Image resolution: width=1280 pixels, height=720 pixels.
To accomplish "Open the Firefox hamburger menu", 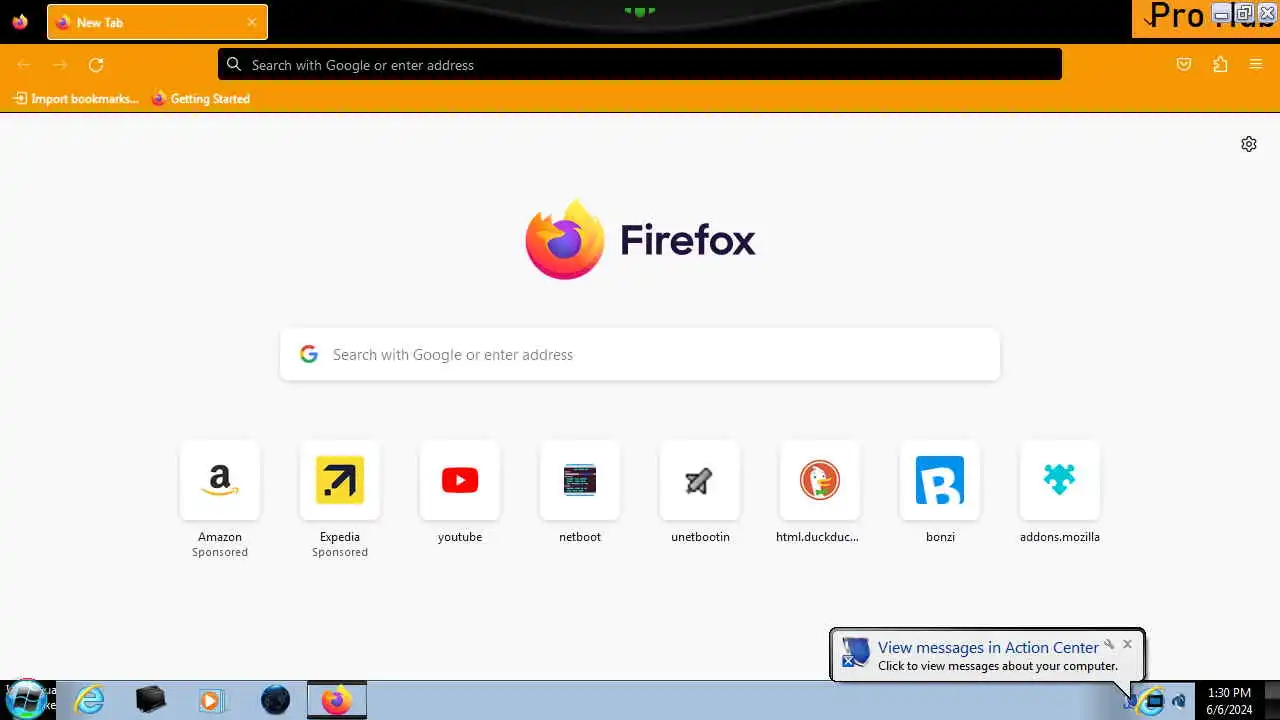I will pyautogui.click(x=1256, y=65).
